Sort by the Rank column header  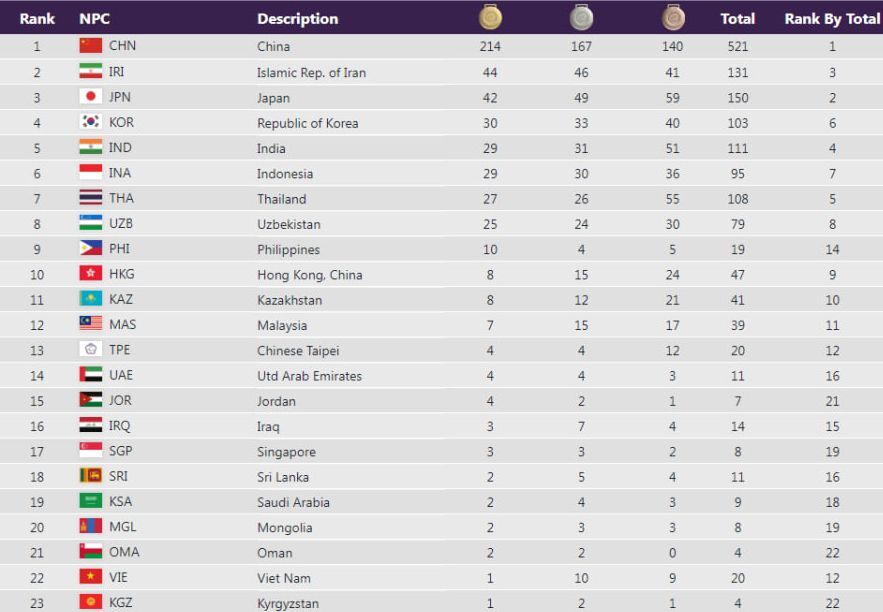tap(37, 18)
